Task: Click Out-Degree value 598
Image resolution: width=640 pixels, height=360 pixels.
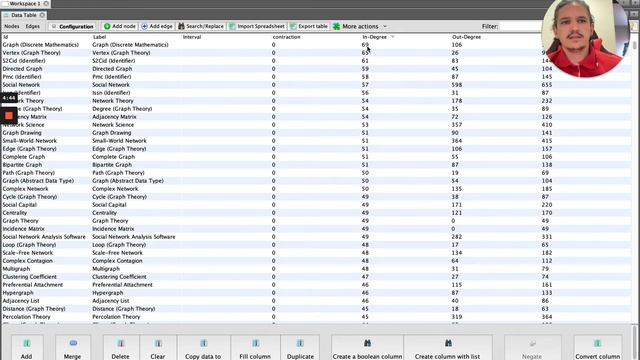Action: click(x=457, y=85)
